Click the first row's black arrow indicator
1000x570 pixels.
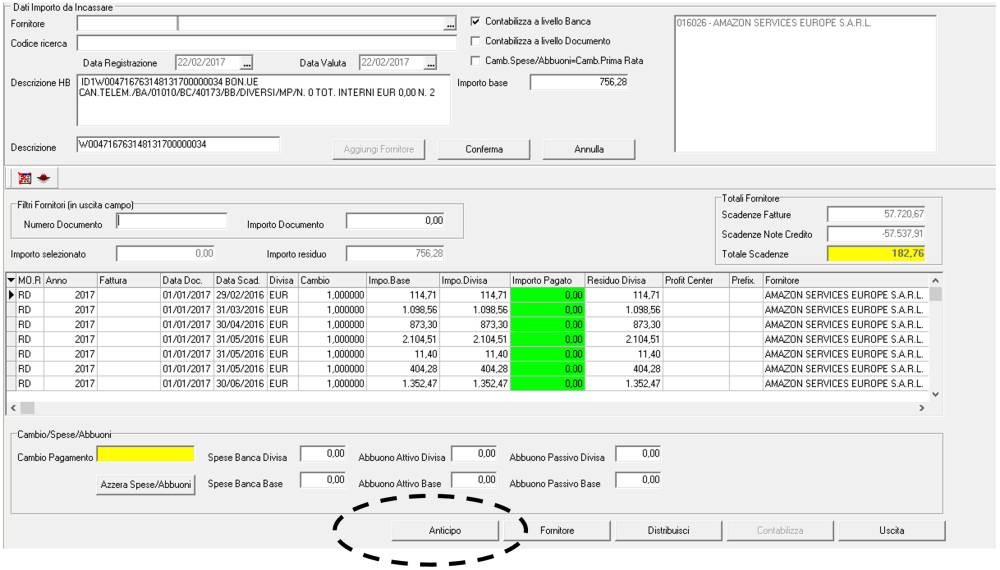[11, 296]
